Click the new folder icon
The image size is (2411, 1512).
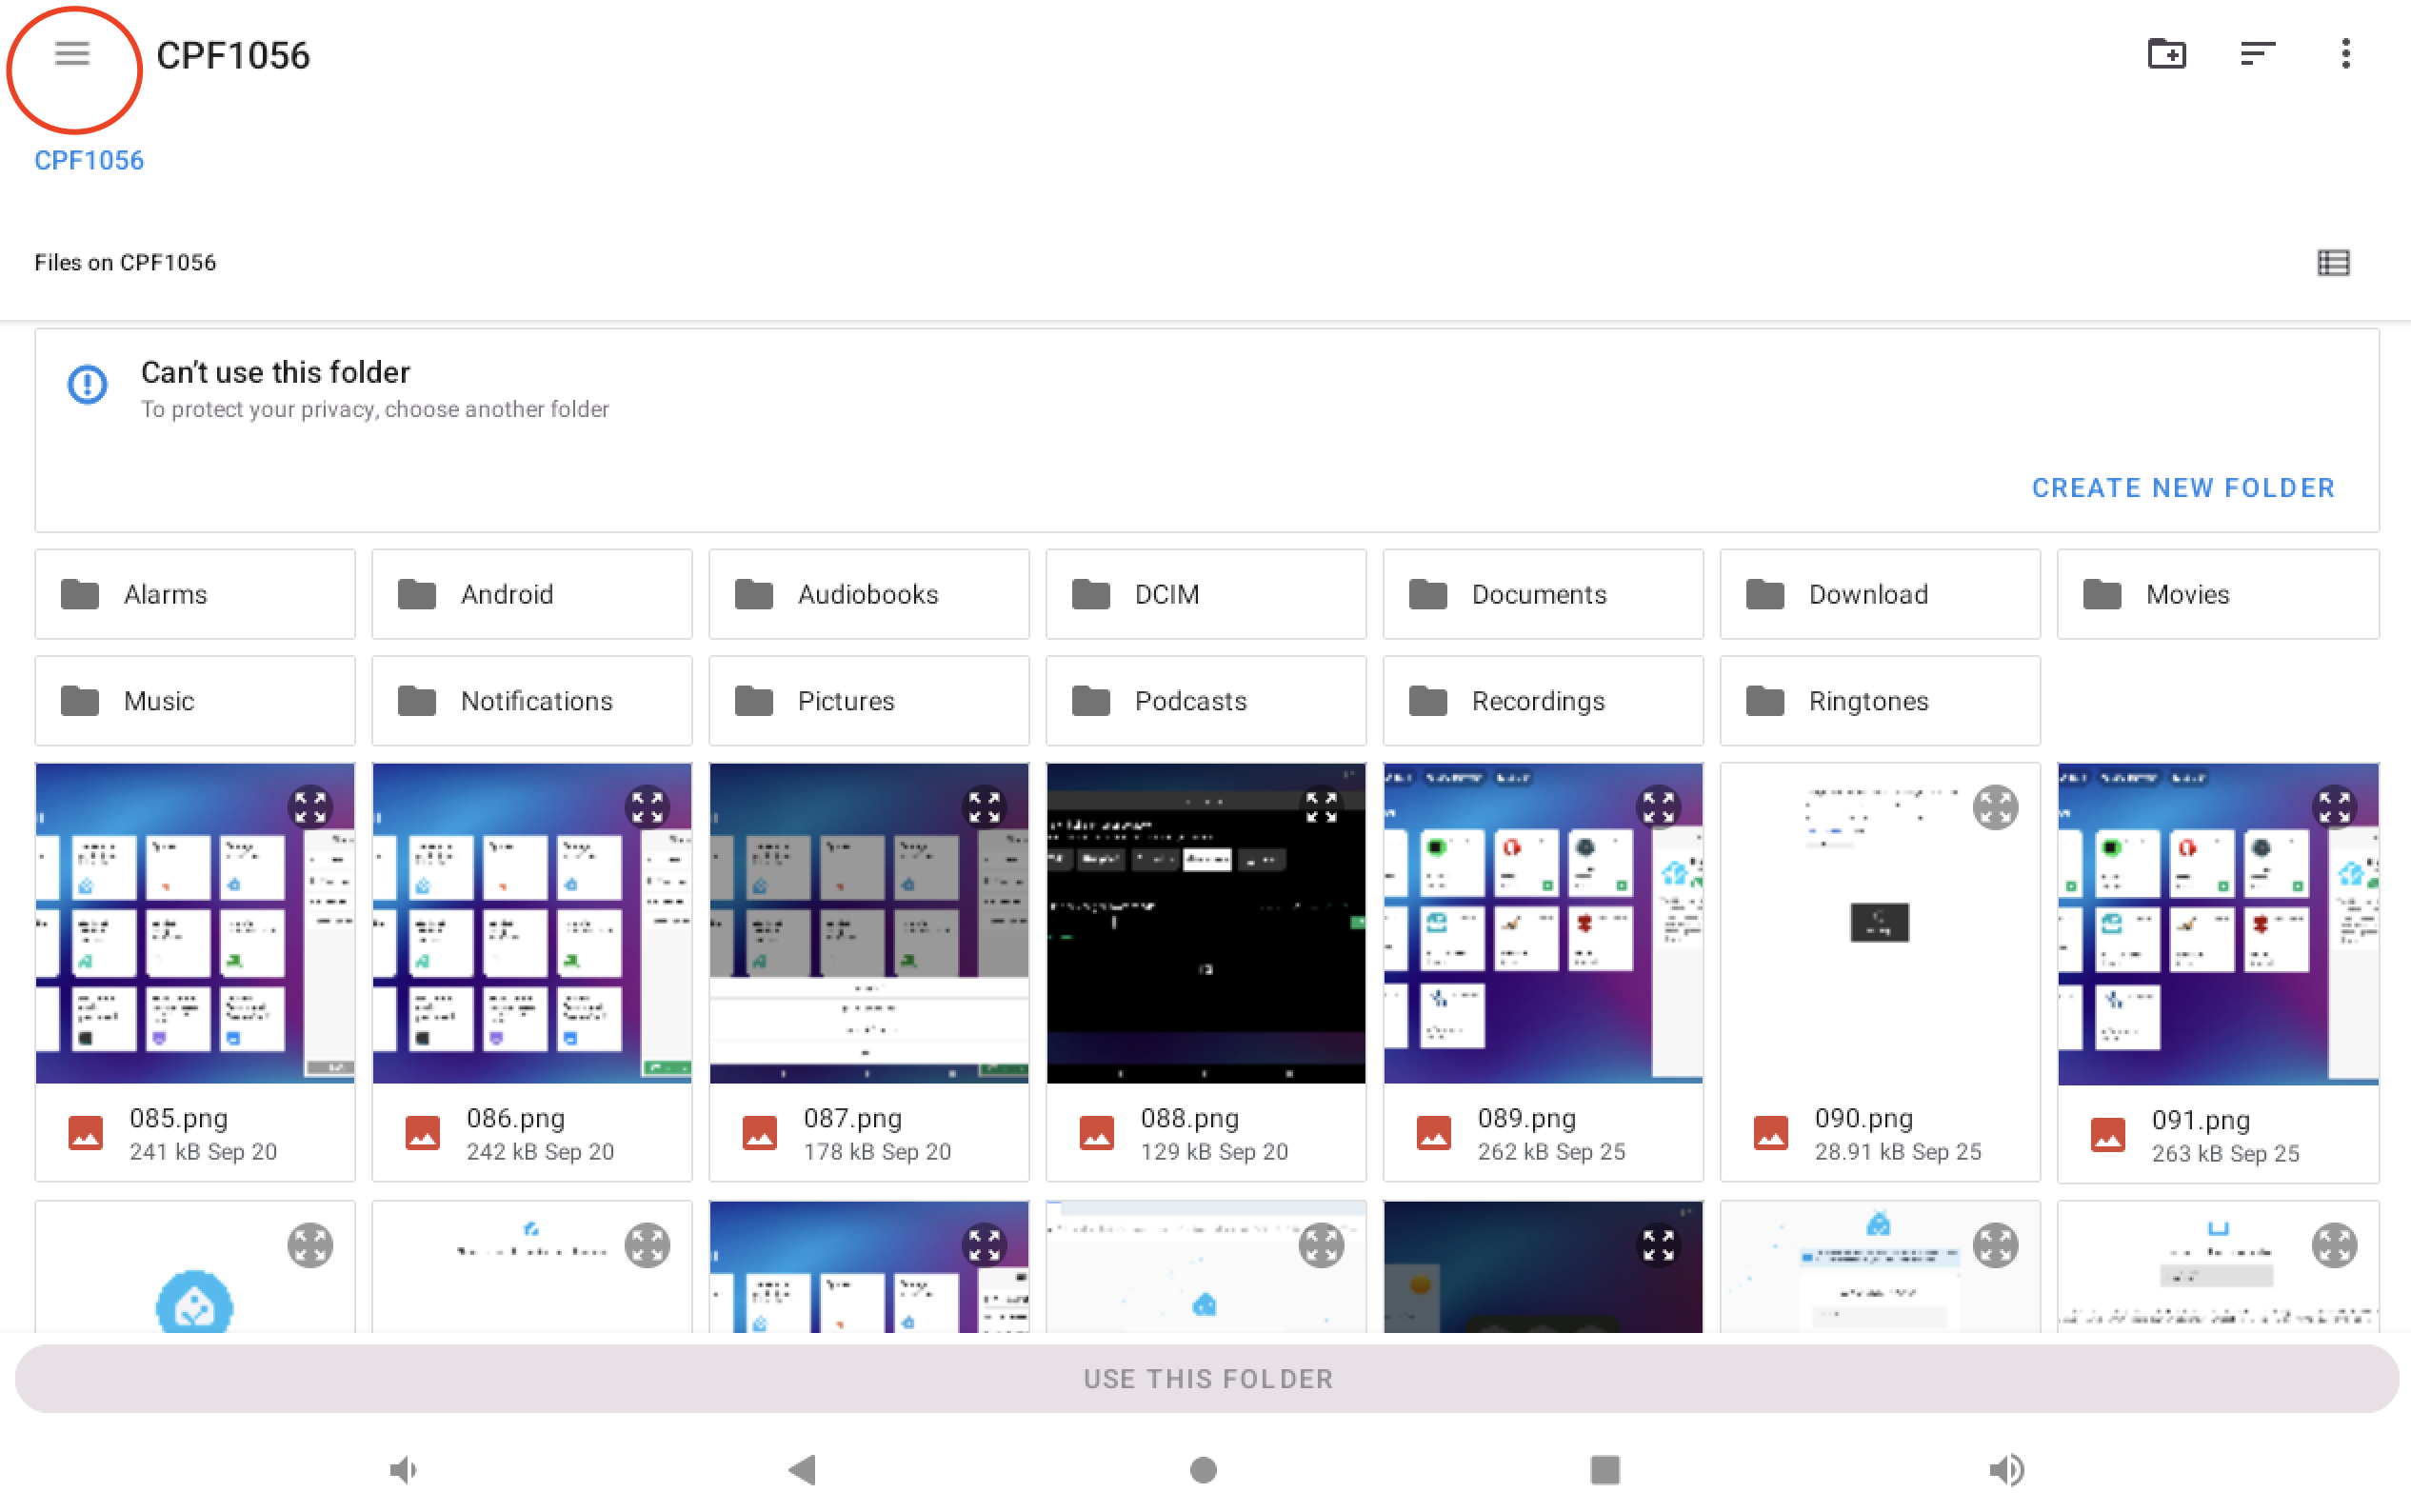(2166, 53)
